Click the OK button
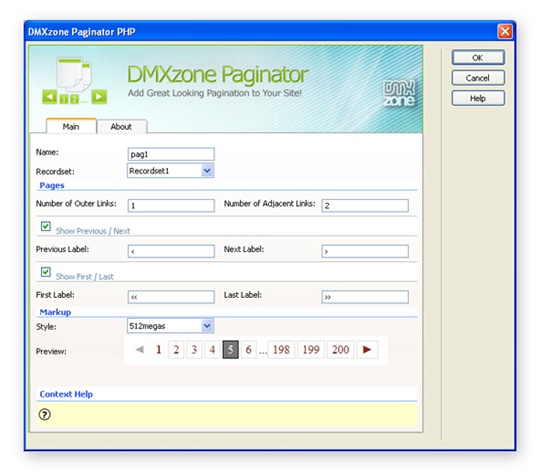This screenshot has height=473, width=540. point(478,58)
